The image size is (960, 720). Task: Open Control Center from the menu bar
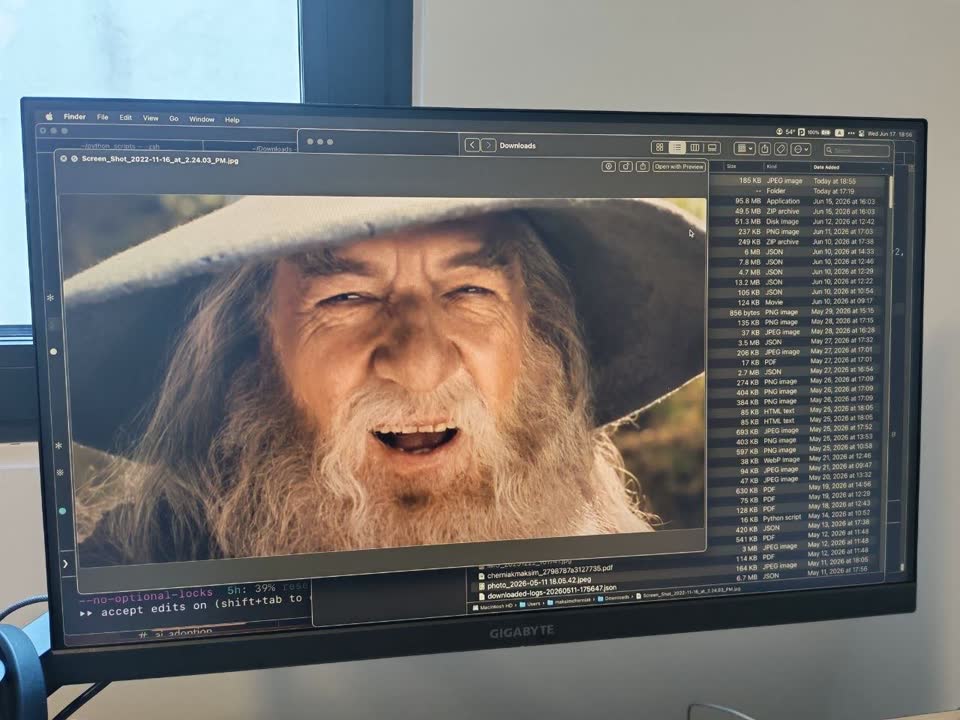pyautogui.click(x=861, y=133)
